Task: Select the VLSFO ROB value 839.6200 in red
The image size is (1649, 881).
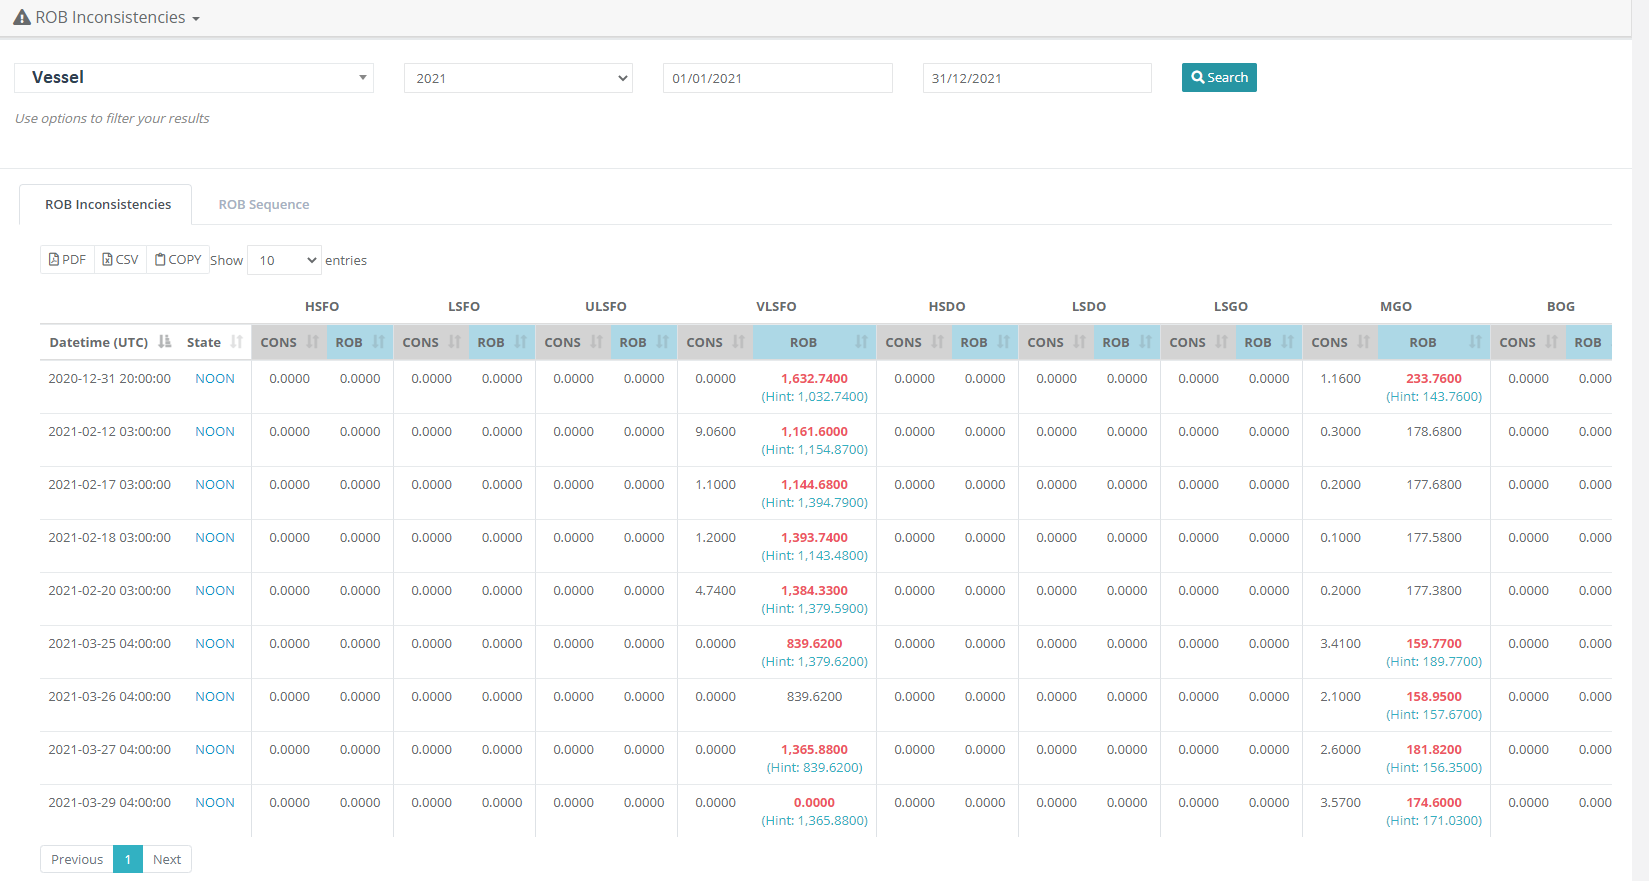Action: pyautogui.click(x=814, y=644)
